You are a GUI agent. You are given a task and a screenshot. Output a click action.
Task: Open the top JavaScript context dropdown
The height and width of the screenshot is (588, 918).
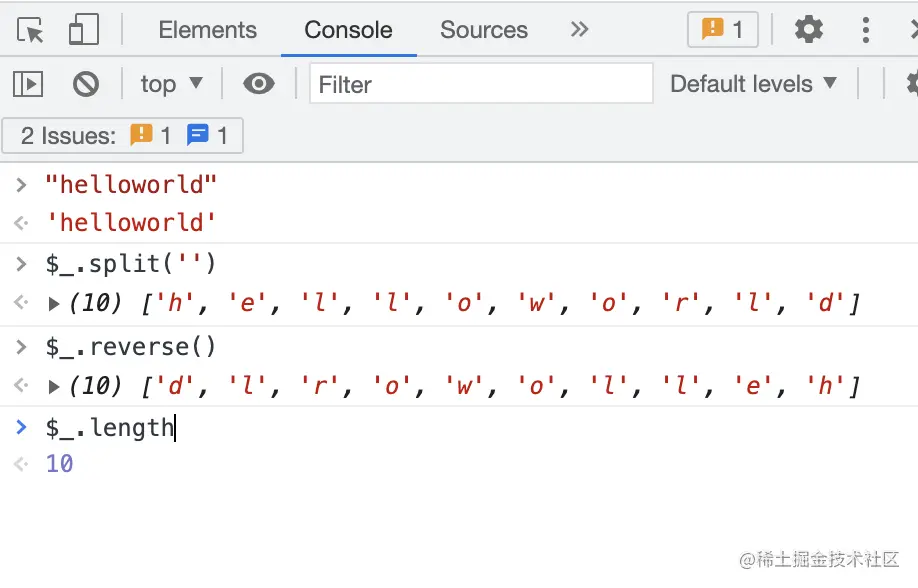pos(171,84)
